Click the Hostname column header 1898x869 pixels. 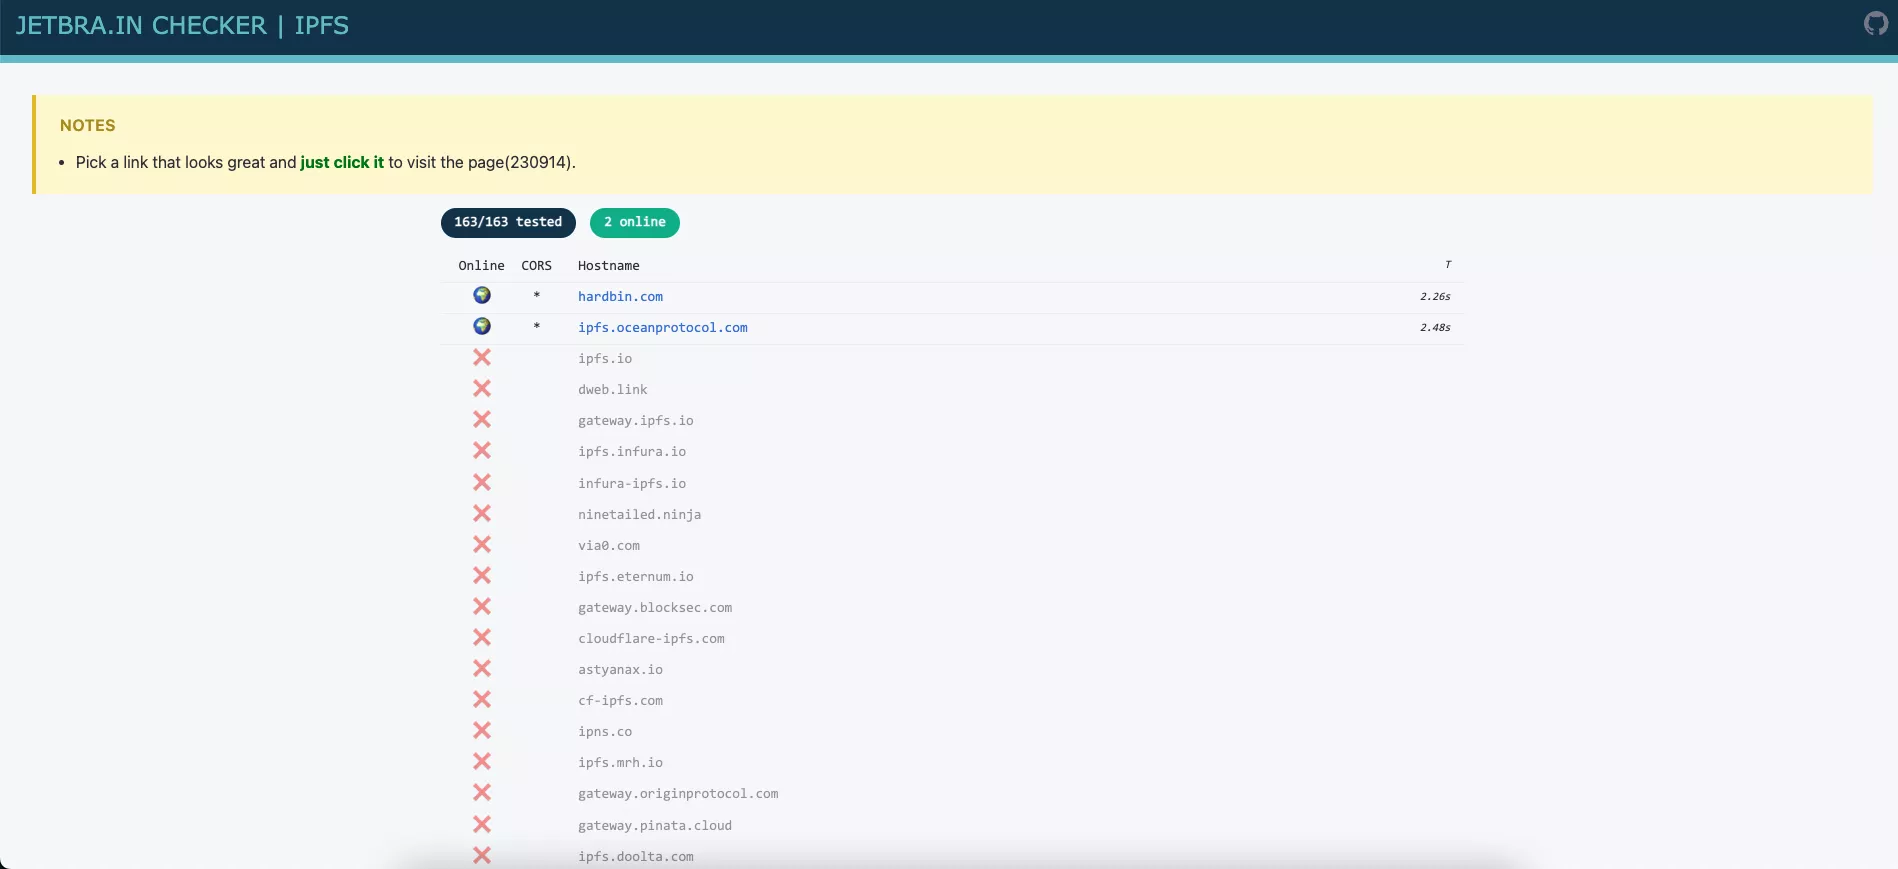[x=608, y=266]
